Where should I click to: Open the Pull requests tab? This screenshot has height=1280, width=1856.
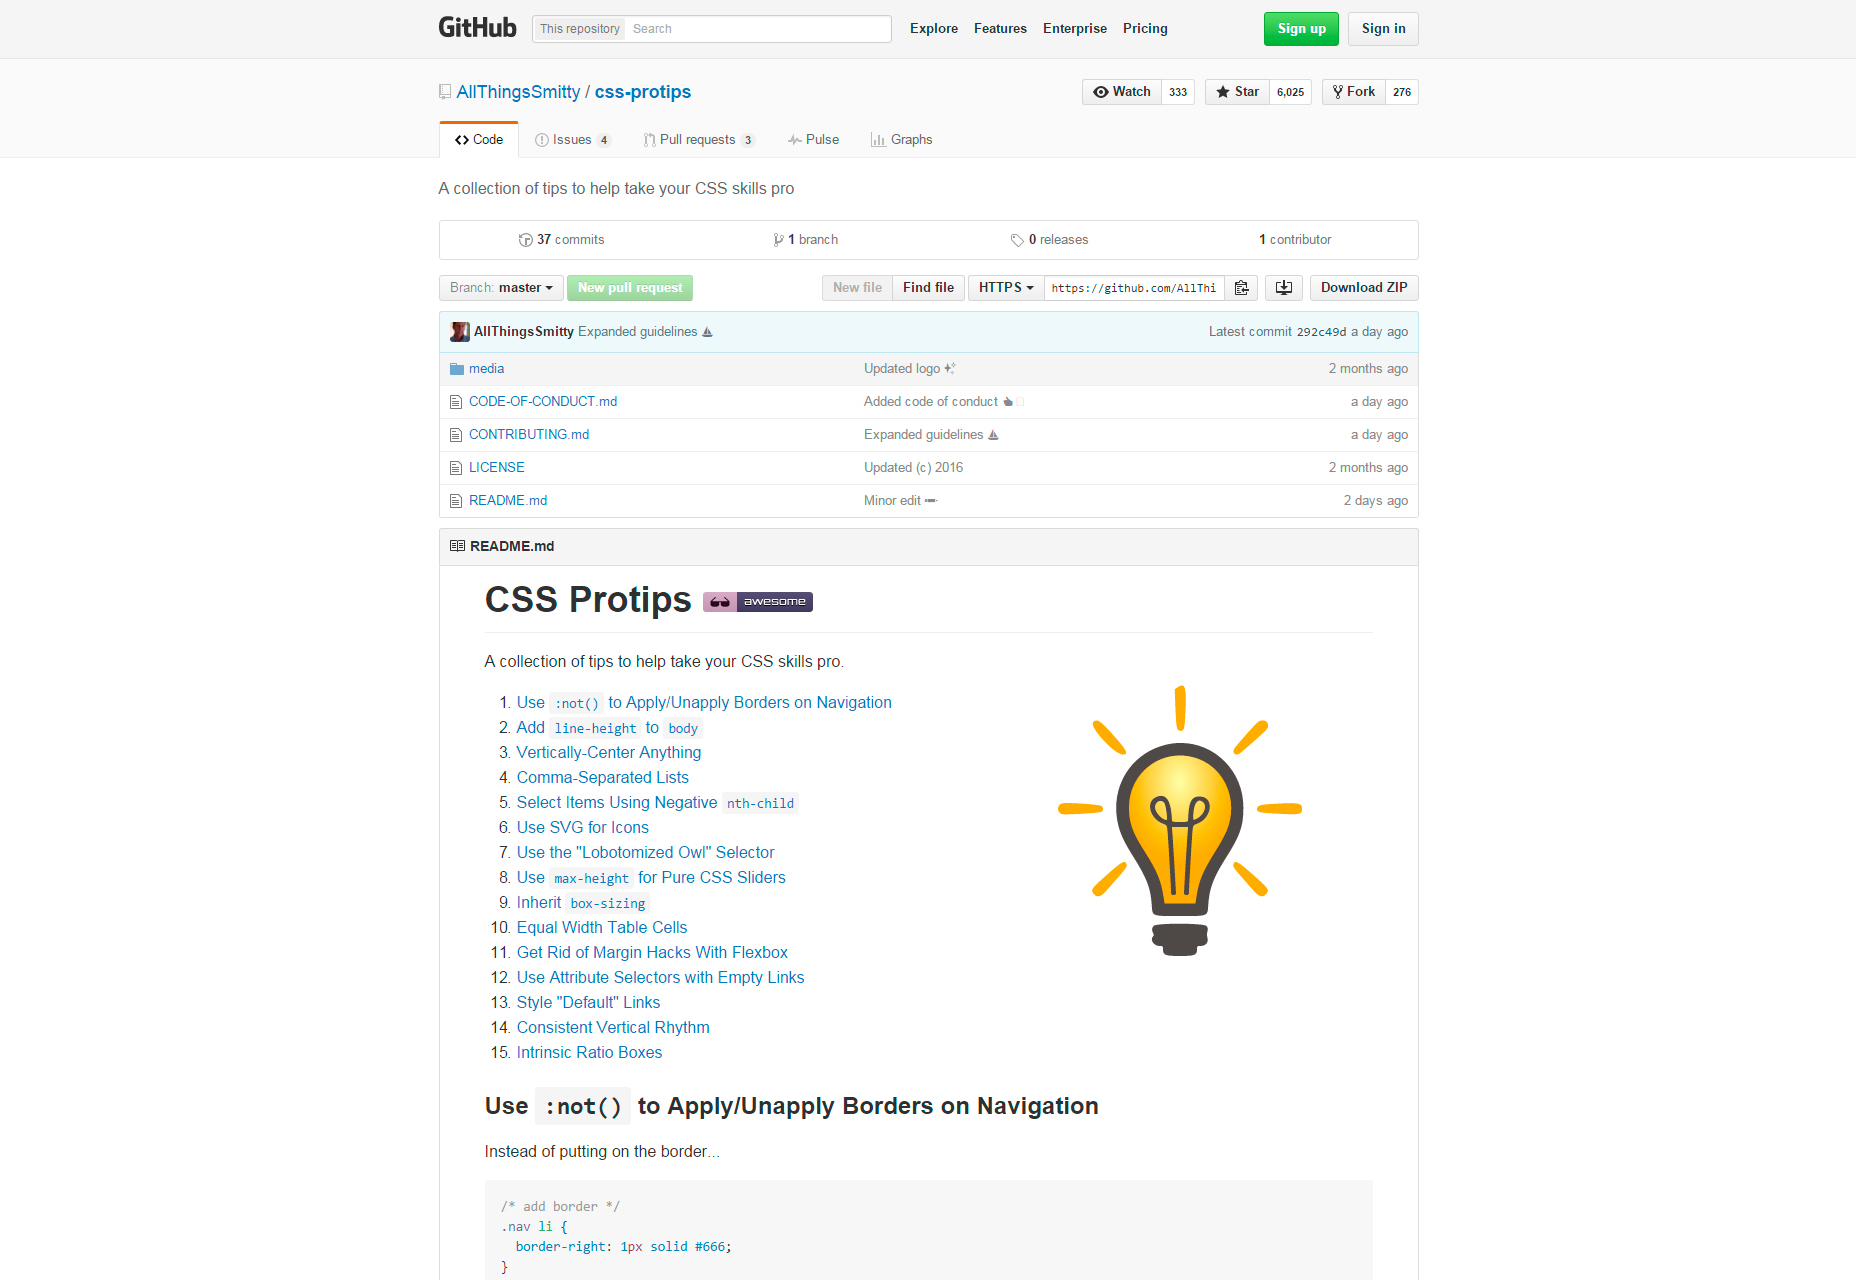(x=699, y=140)
